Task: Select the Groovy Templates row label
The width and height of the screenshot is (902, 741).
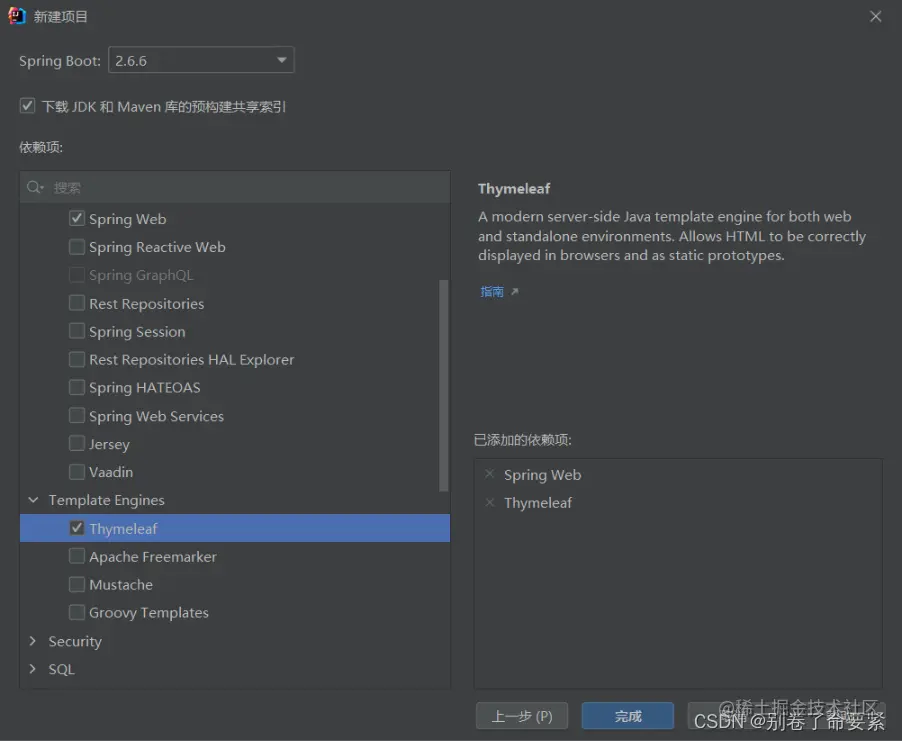Action: click(x=149, y=613)
